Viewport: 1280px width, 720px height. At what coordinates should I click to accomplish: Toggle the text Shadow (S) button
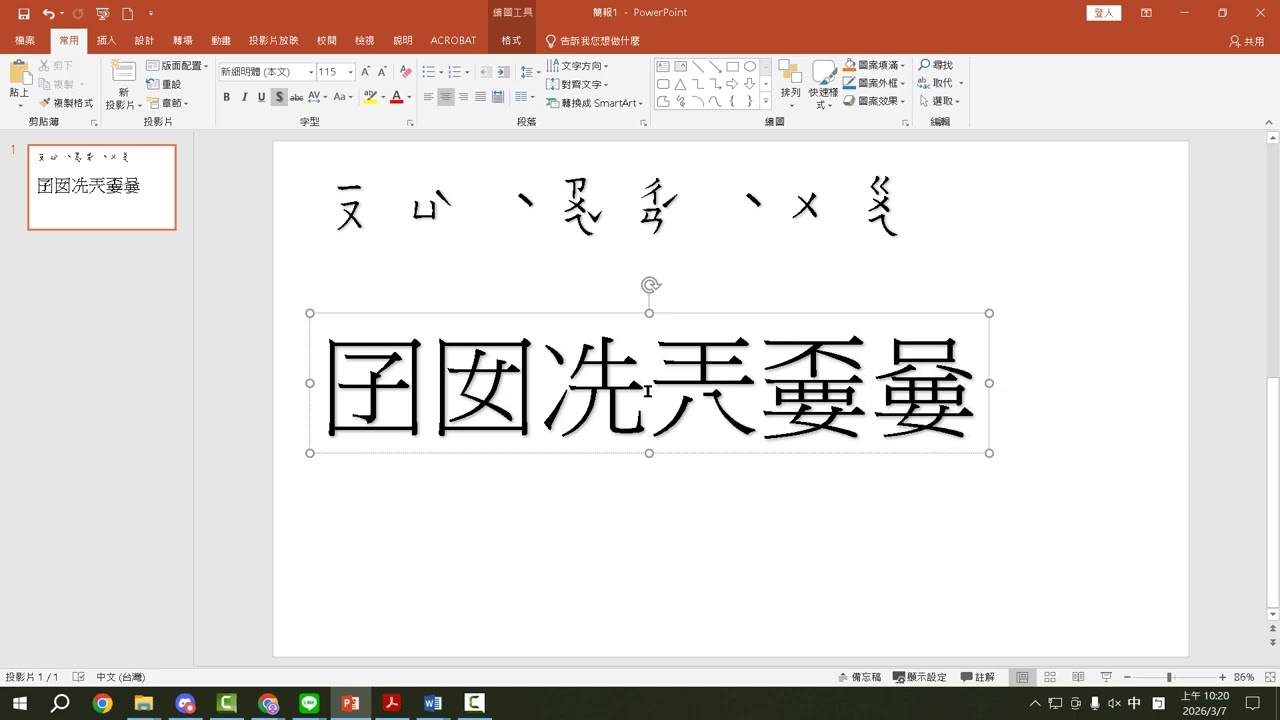tap(279, 97)
